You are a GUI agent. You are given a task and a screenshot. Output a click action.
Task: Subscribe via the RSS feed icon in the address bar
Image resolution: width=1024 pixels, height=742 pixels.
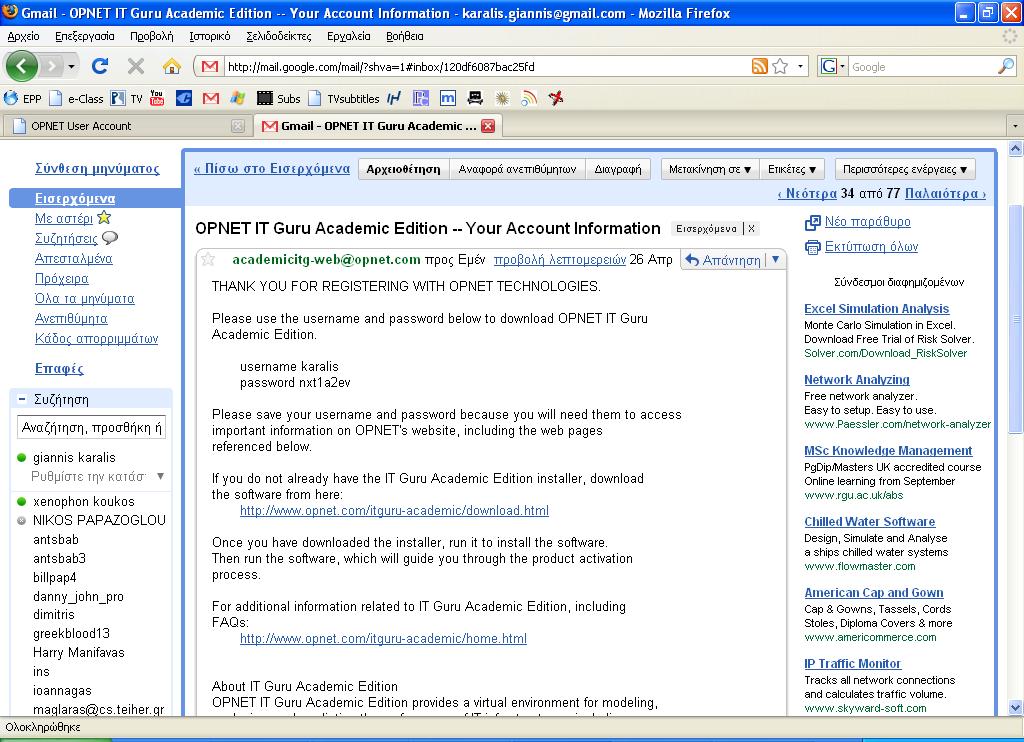pyautogui.click(x=760, y=66)
